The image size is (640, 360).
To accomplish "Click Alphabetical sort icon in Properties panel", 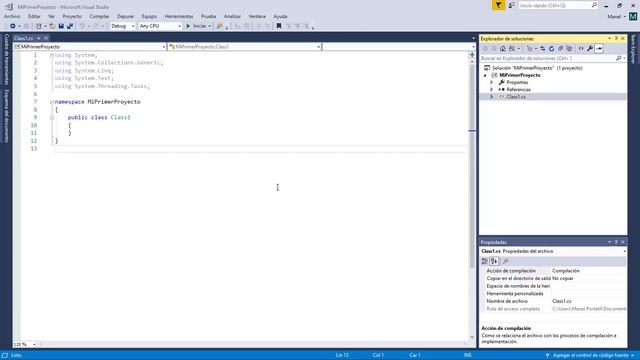I will pos(494,261).
